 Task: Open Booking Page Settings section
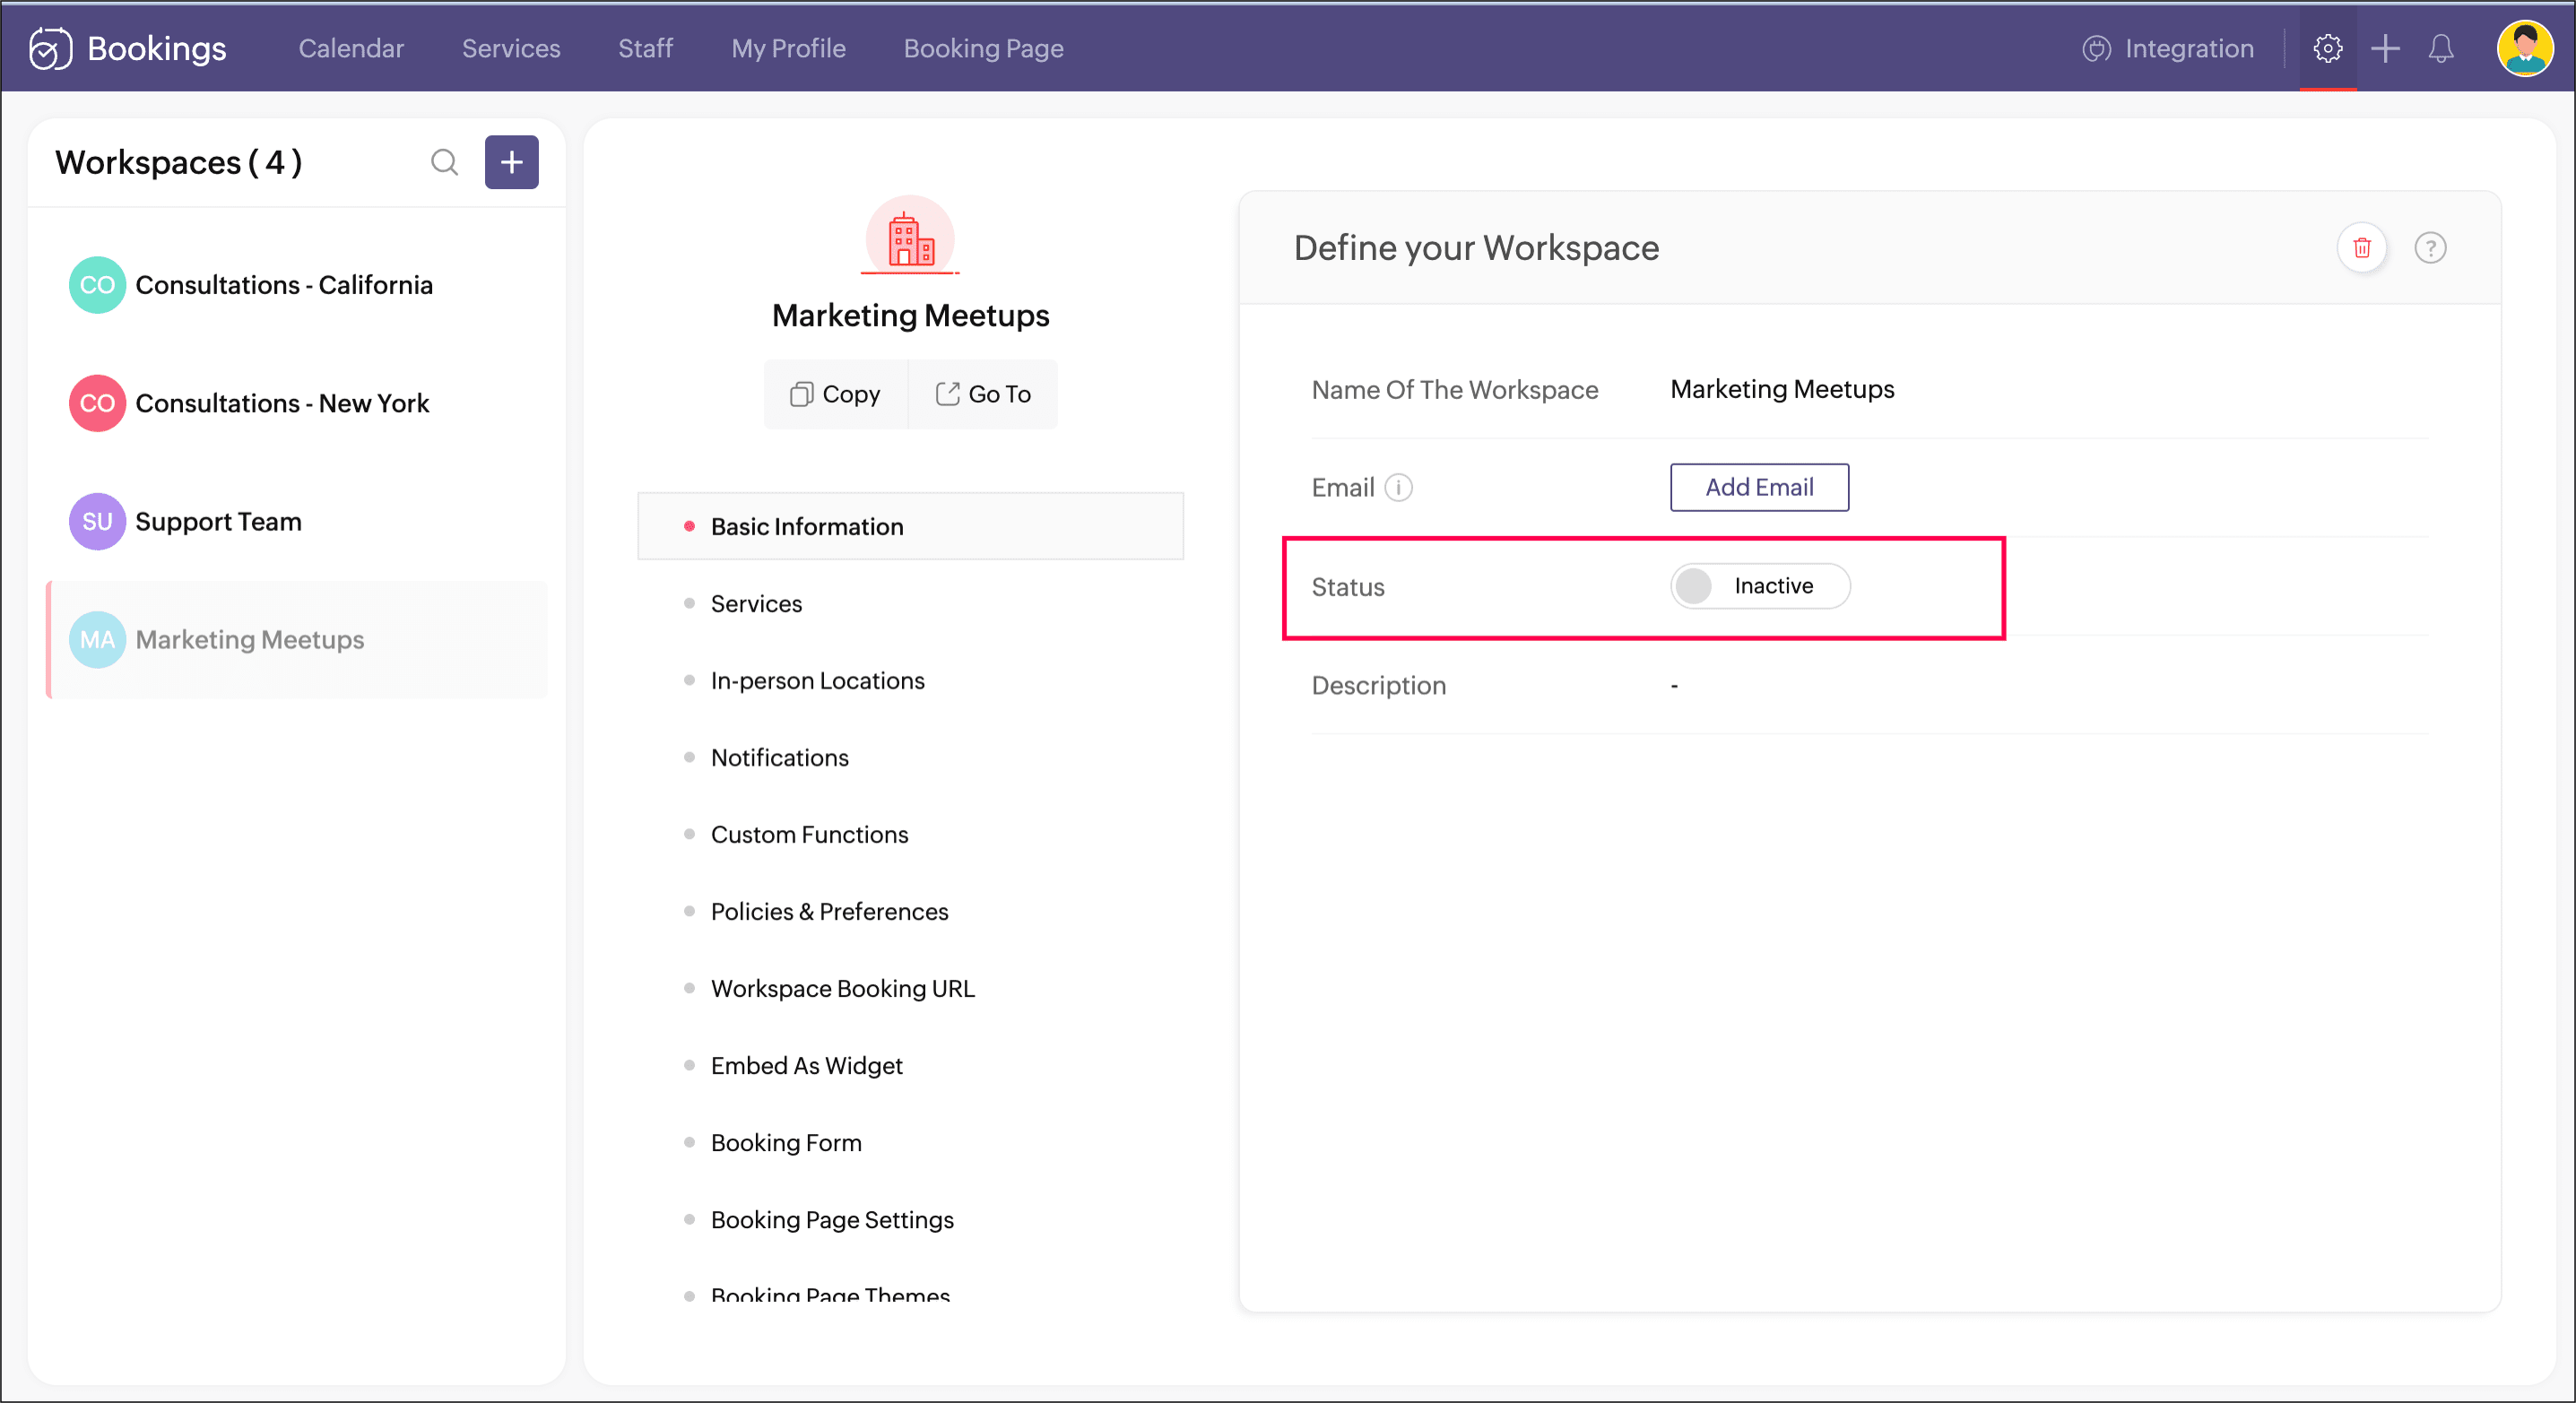point(832,1219)
